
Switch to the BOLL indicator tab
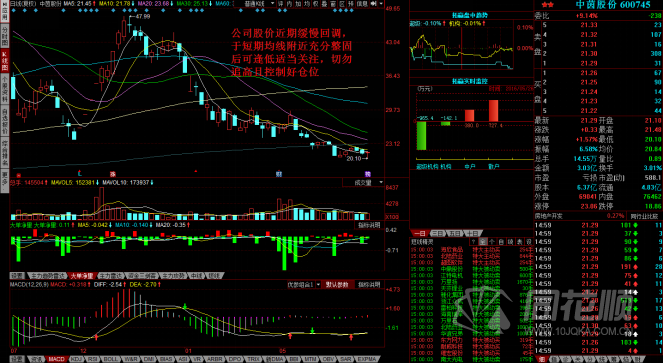(111, 359)
